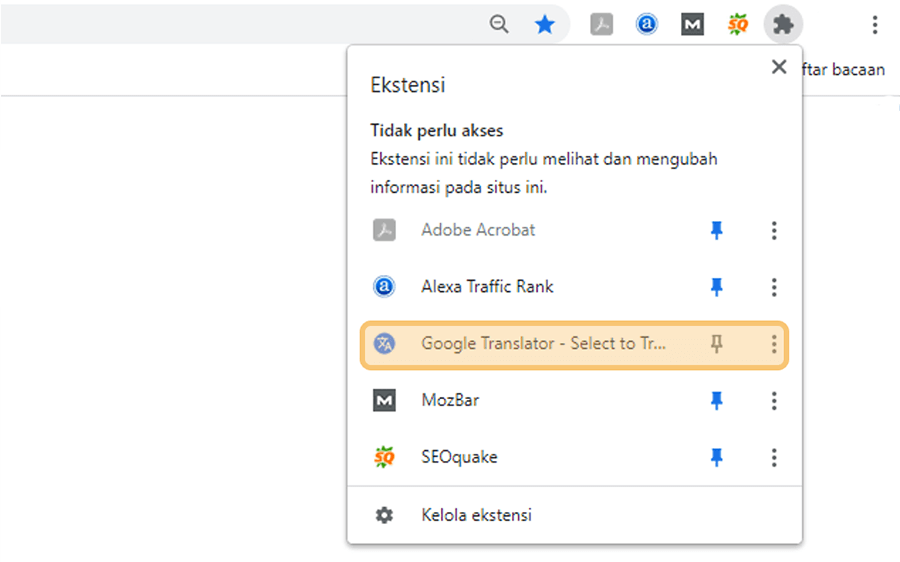Screen dimensions: 900x562
Task: Click the SEOquake icon in the list
Action: tap(384, 457)
